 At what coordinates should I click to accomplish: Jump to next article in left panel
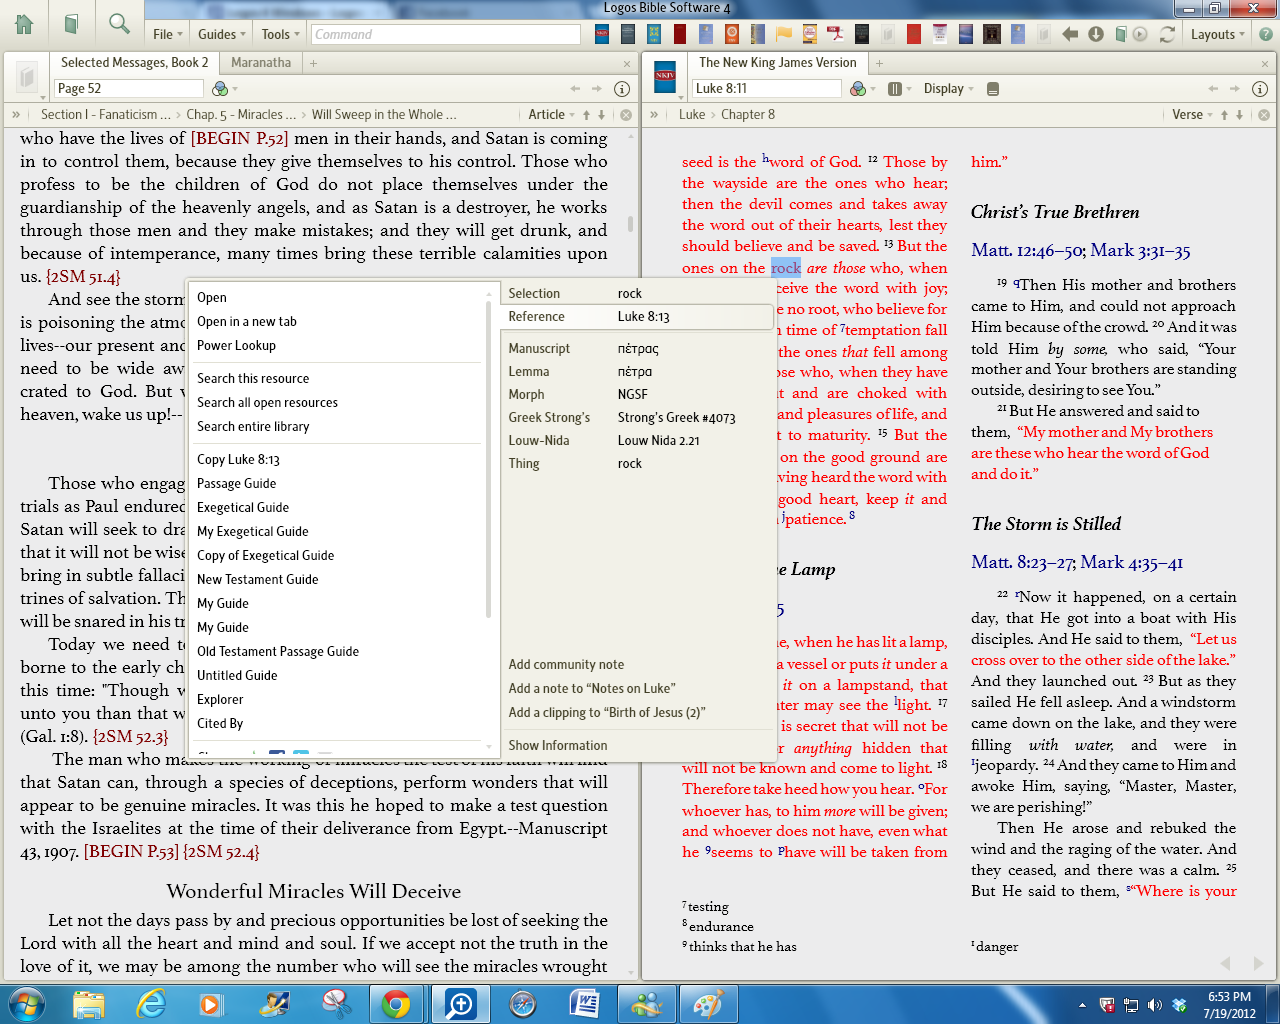[601, 115]
